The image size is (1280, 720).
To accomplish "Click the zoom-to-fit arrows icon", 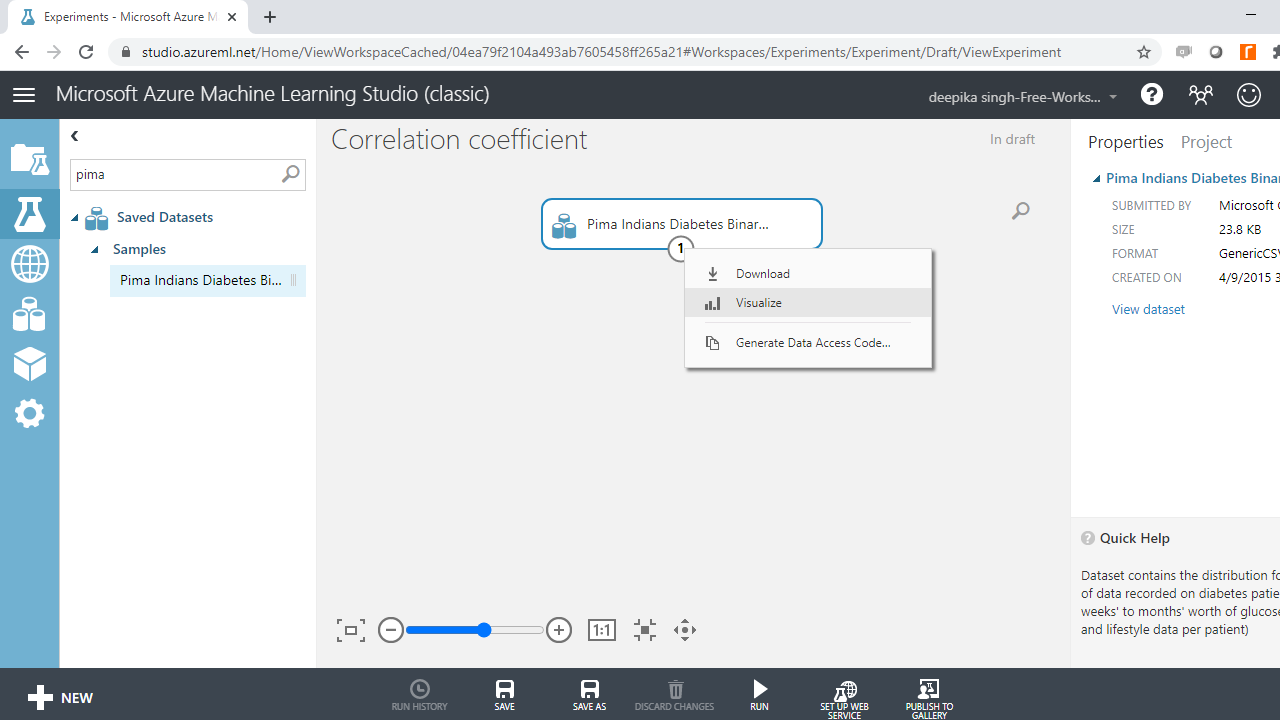I will point(645,630).
